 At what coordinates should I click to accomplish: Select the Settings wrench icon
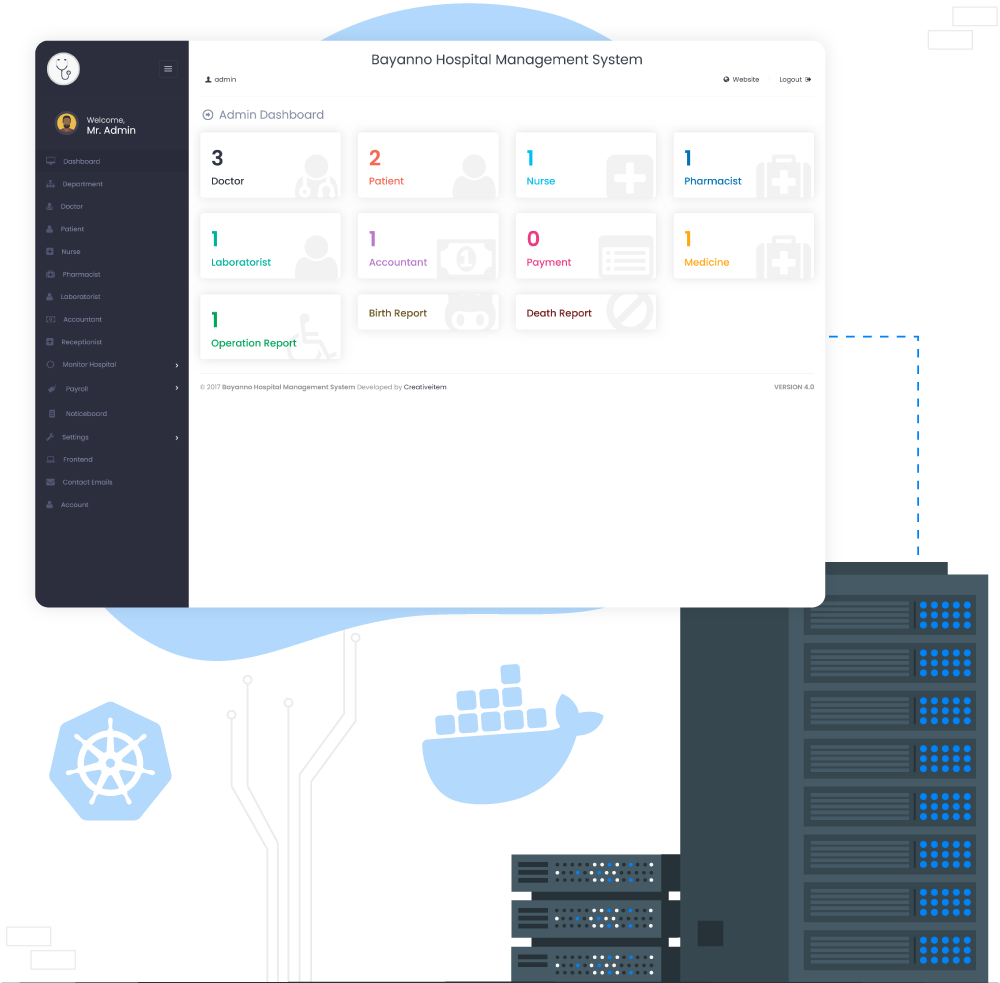(49, 437)
